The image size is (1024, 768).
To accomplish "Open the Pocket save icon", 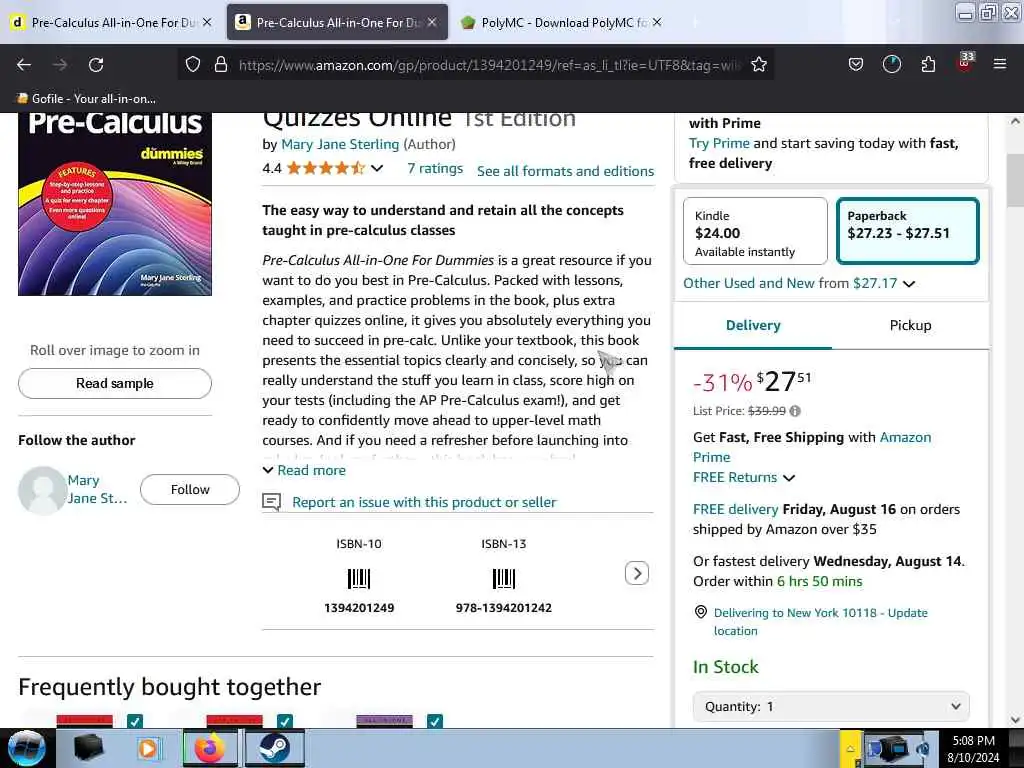I will 856,65.
